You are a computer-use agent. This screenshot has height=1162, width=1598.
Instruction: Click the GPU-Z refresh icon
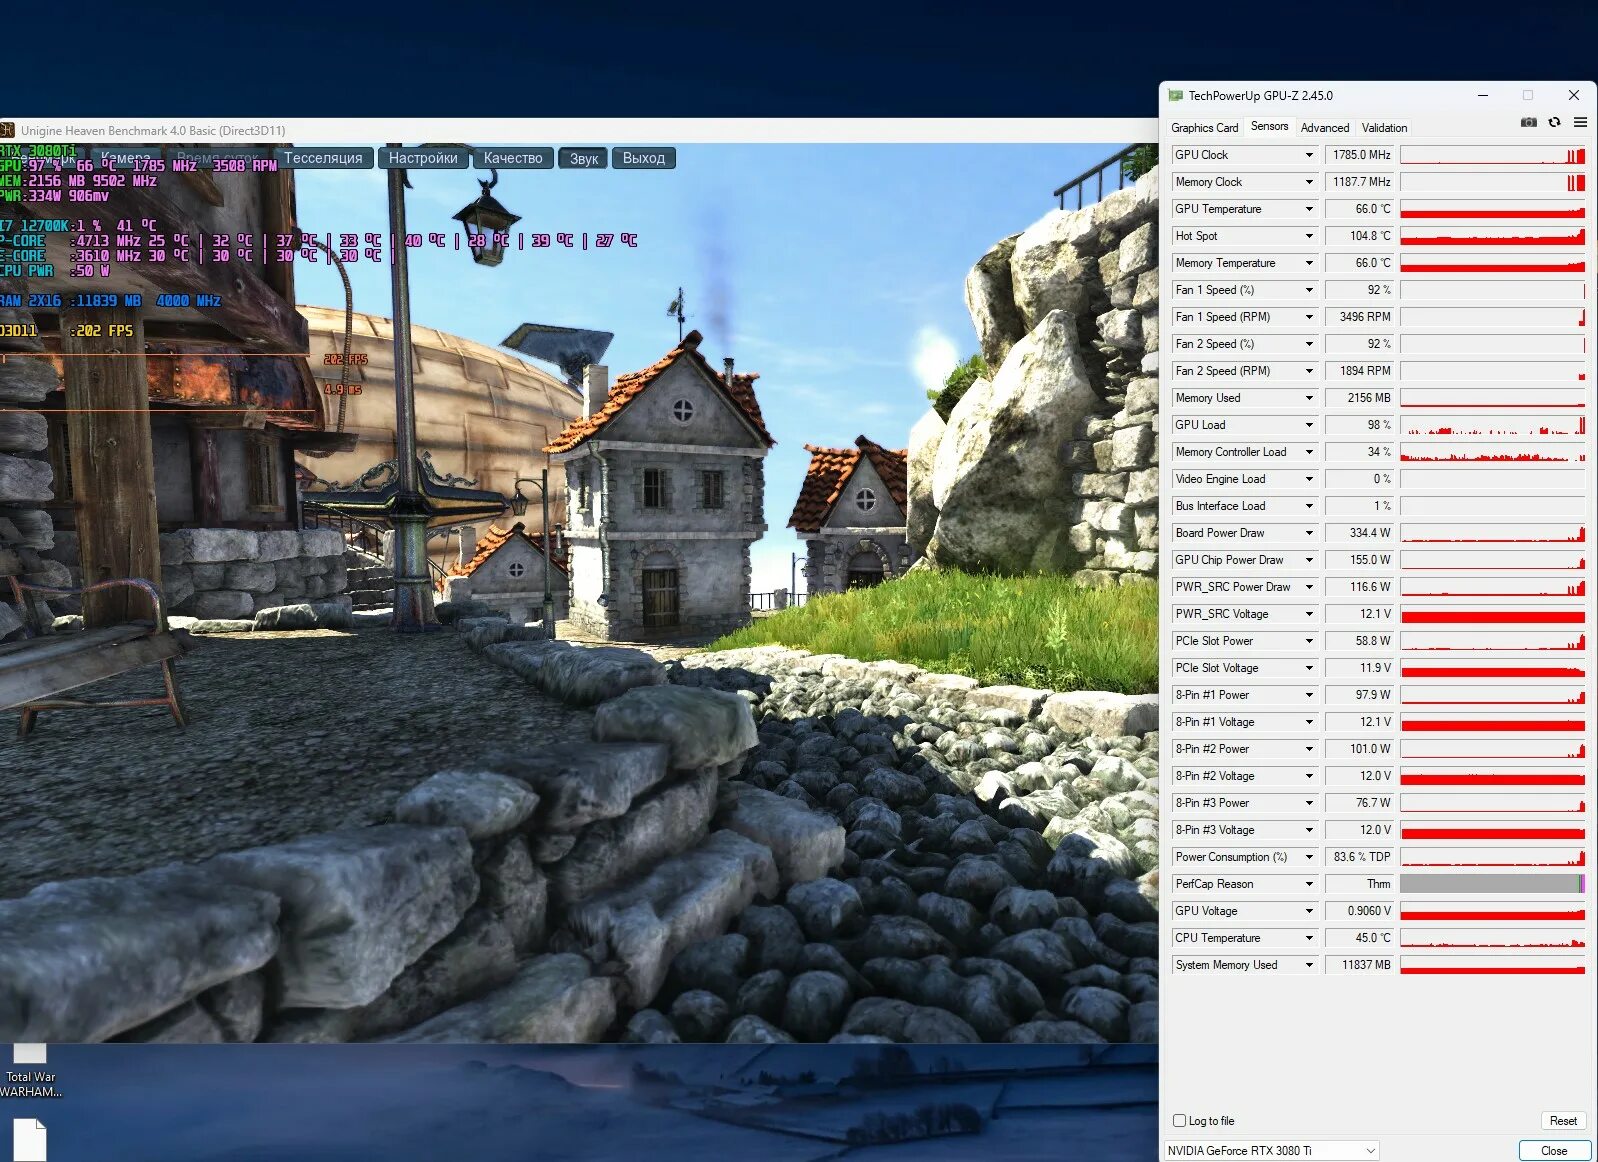point(1554,122)
